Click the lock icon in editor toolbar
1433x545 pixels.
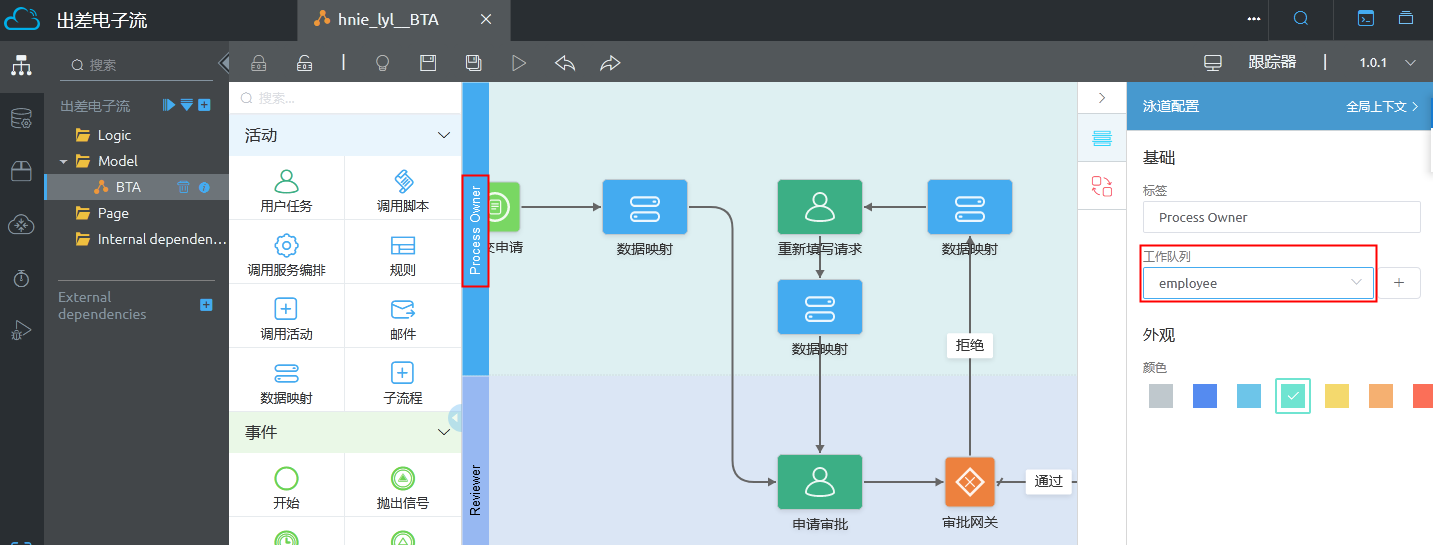258,63
